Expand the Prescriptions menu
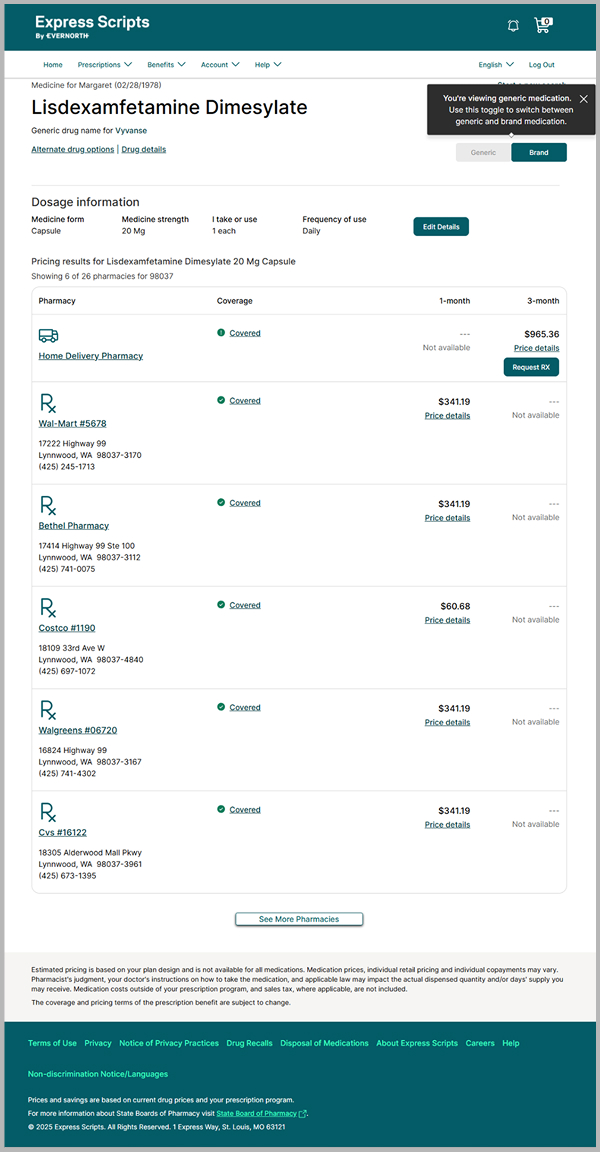600x1152 pixels. click(104, 65)
